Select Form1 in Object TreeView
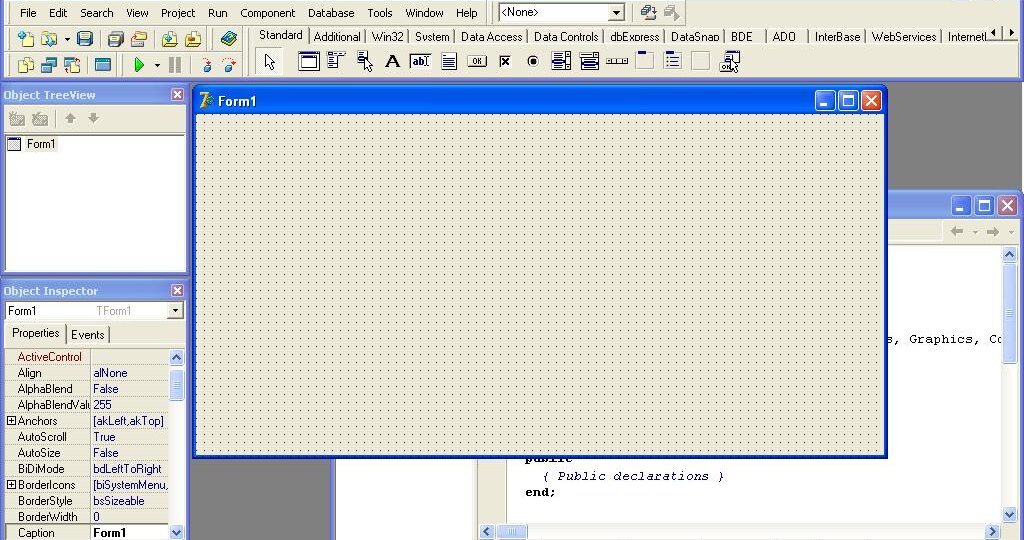The width and height of the screenshot is (1024, 540). (x=40, y=144)
